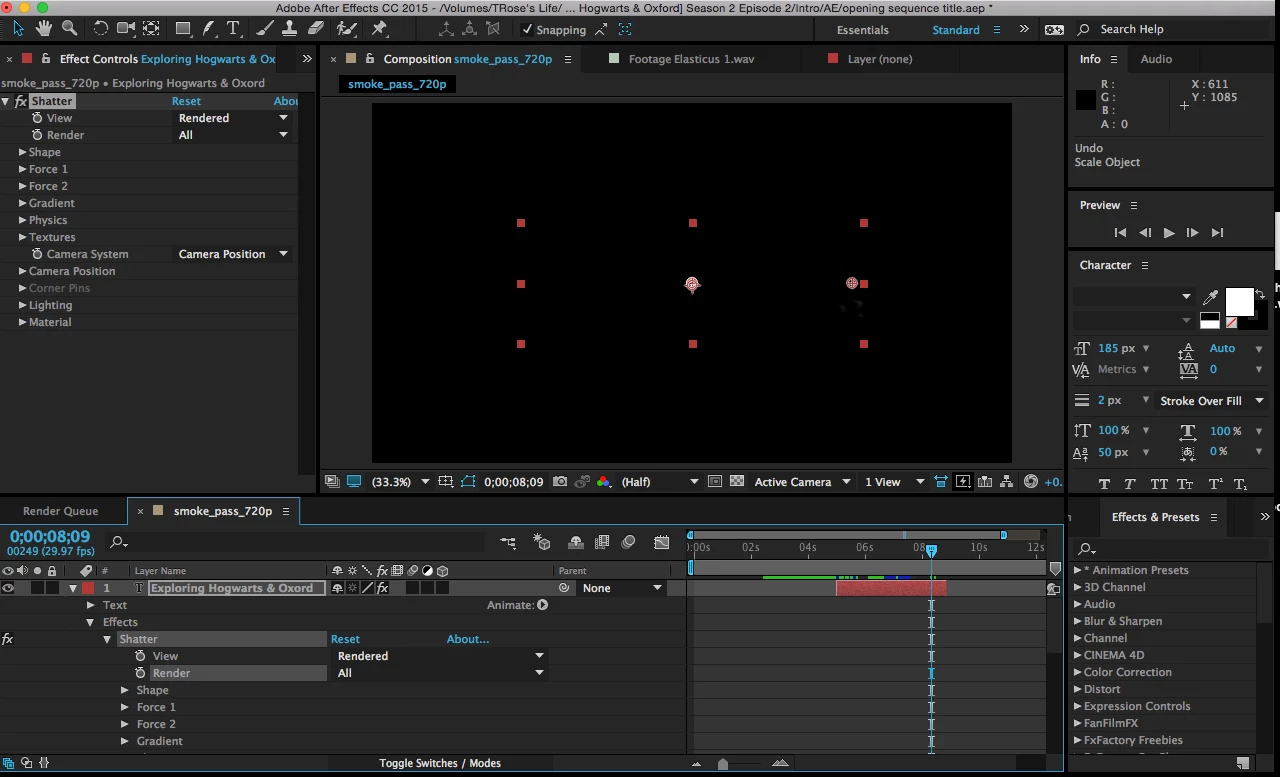This screenshot has width=1280, height=777.
Task: Click the Draft 3D icon in timeline
Action: (x=542, y=543)
